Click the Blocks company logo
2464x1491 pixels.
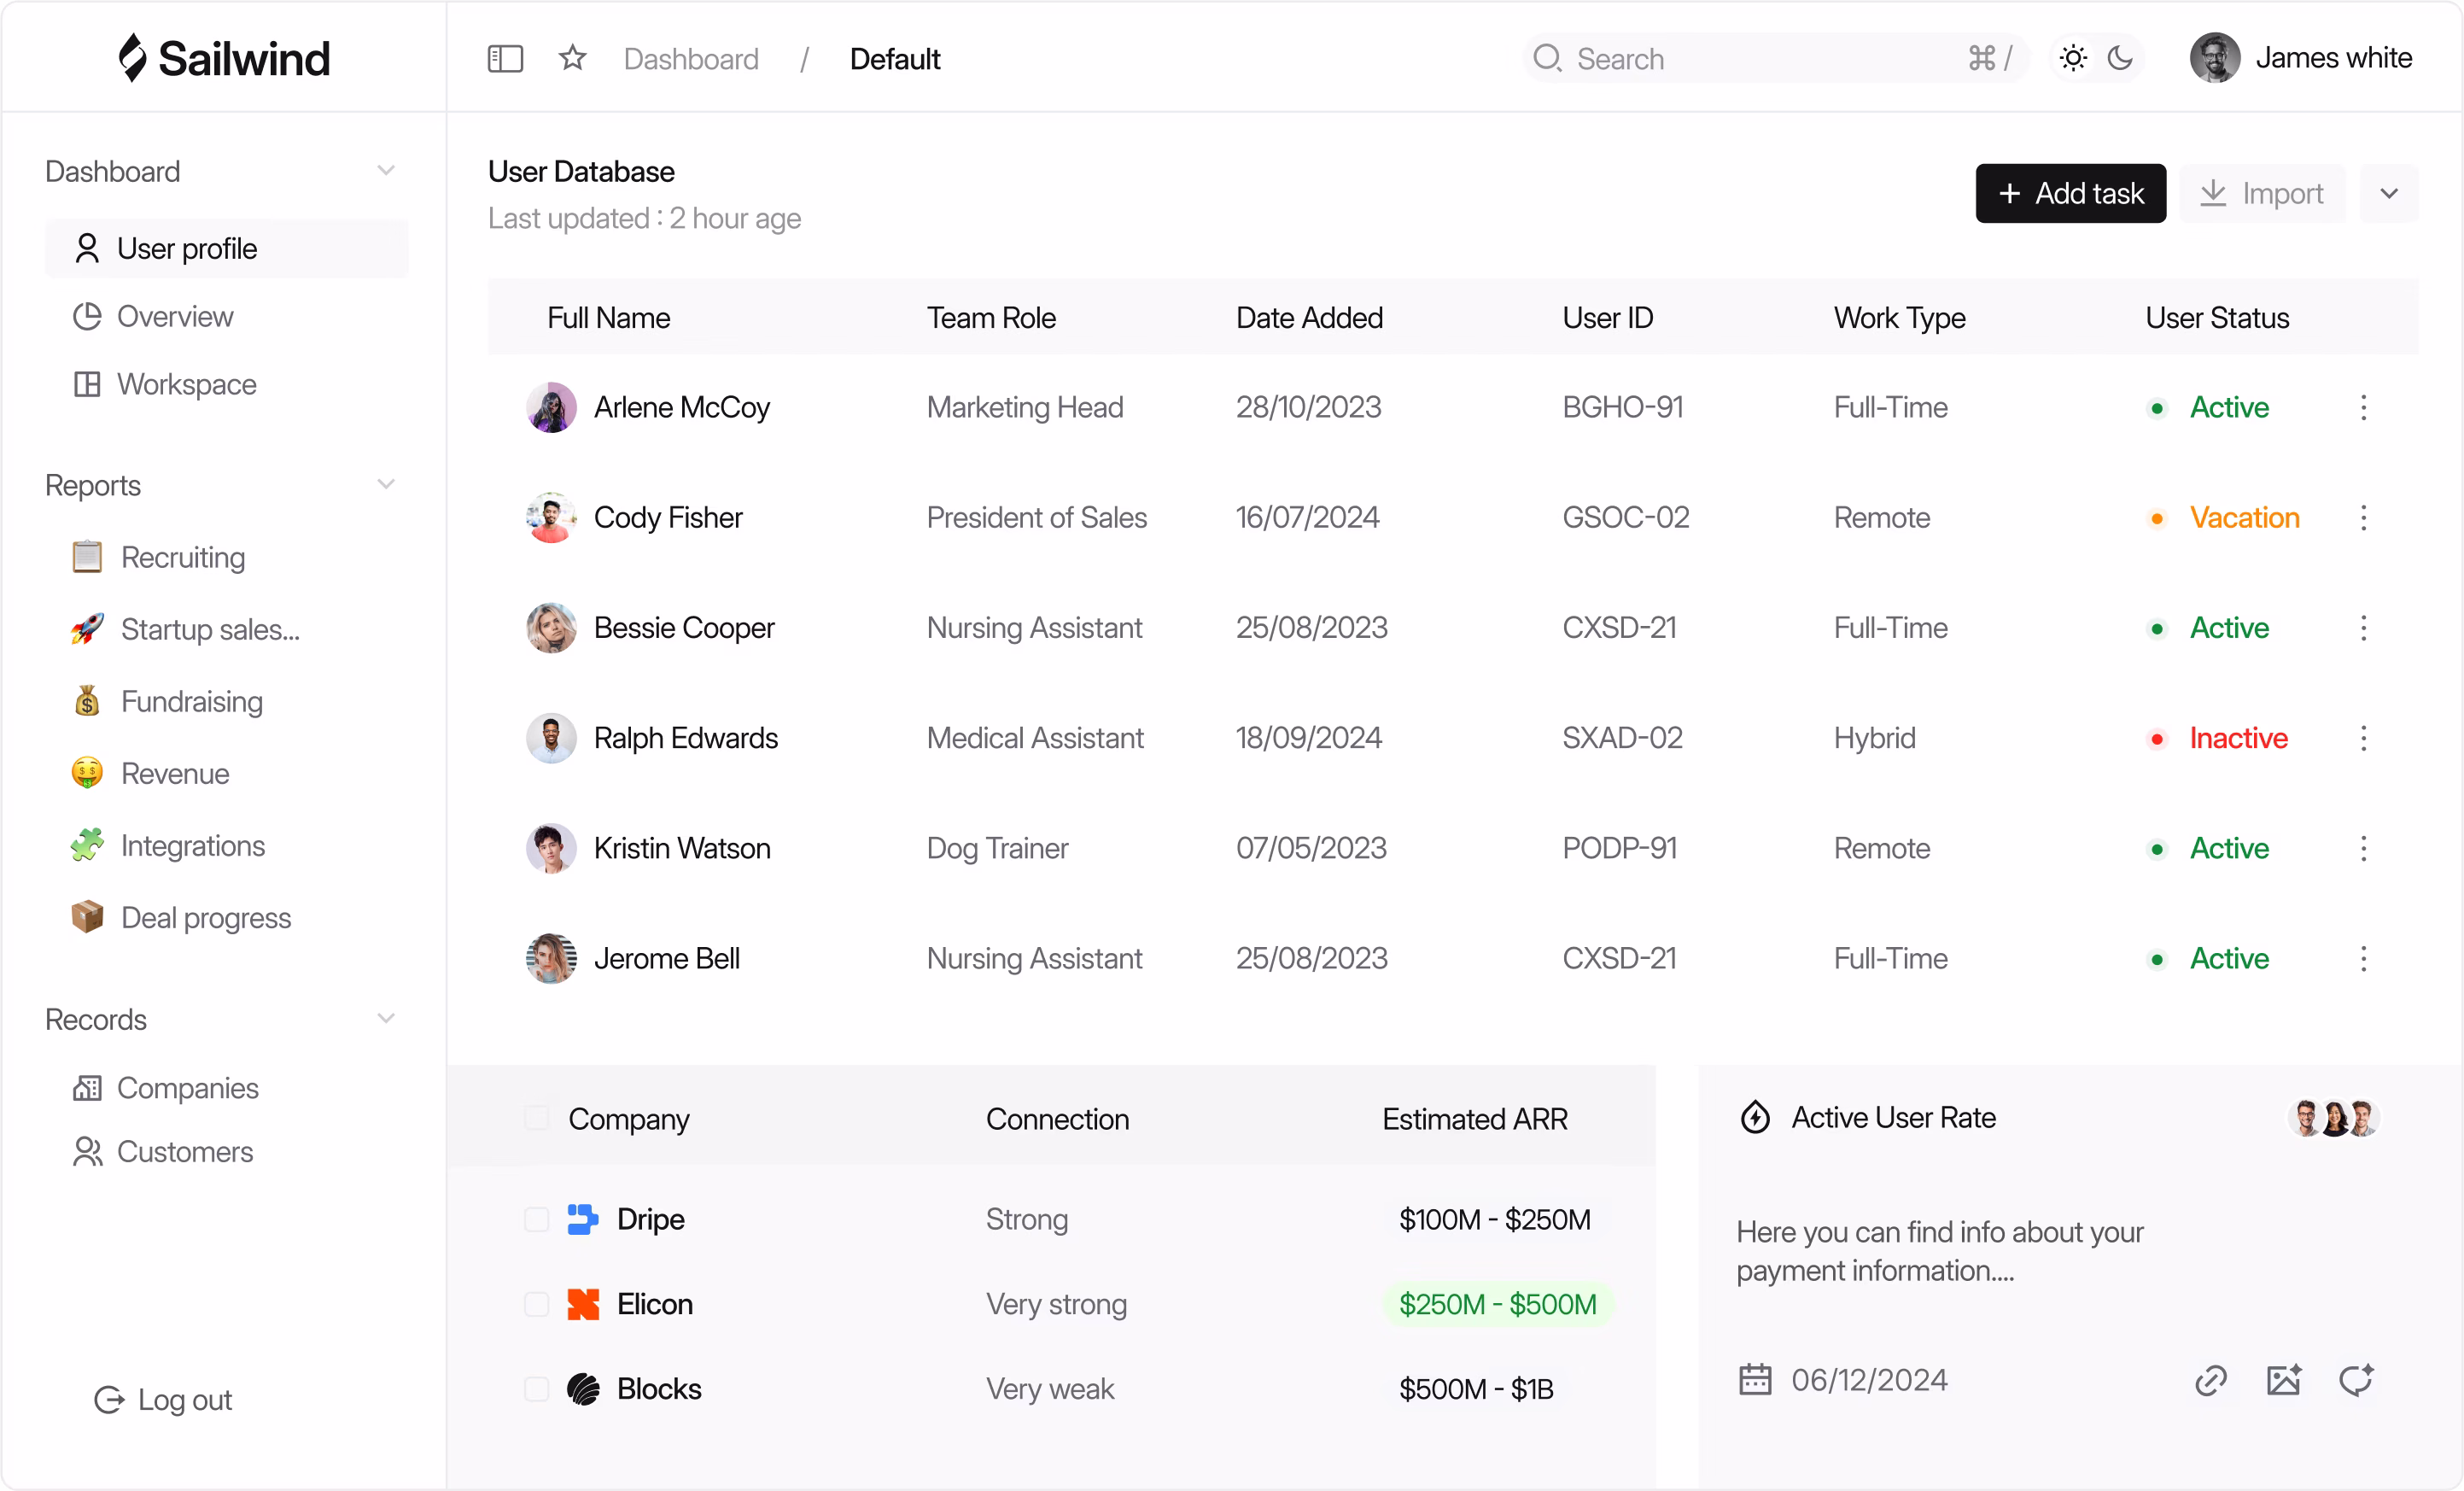[583, 1389]
